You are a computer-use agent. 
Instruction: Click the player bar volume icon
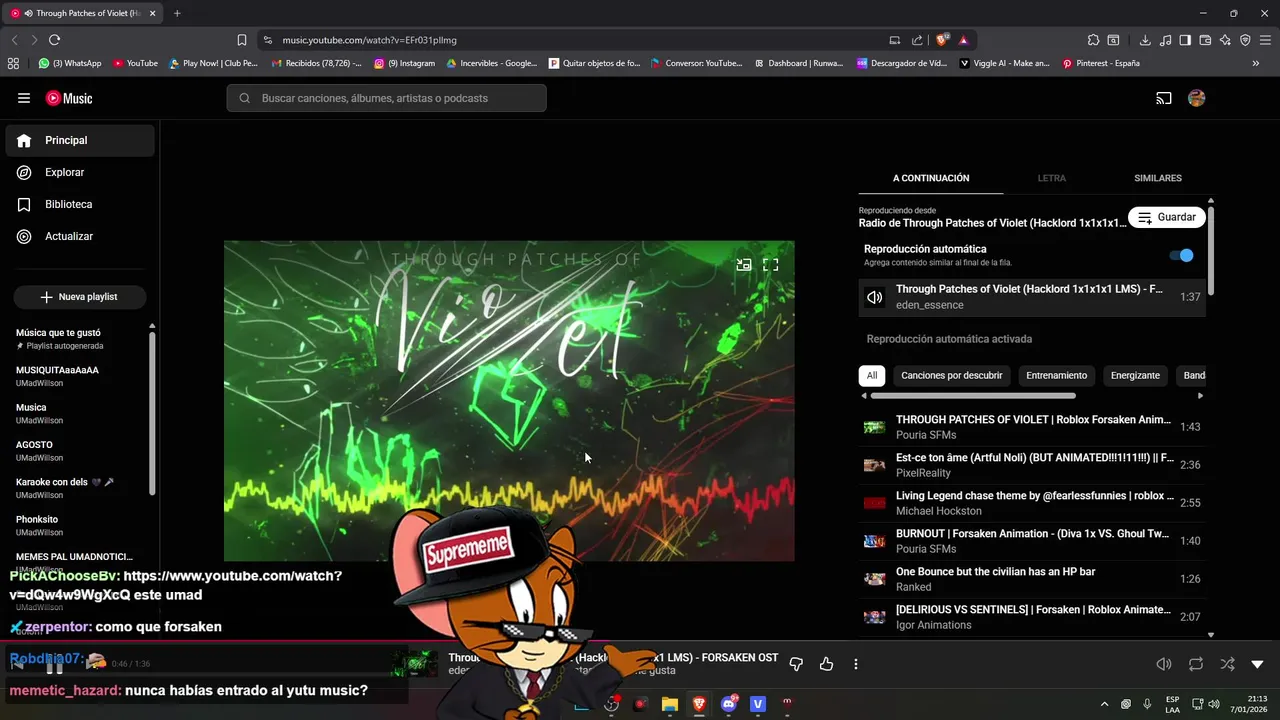click(1164, 664)
